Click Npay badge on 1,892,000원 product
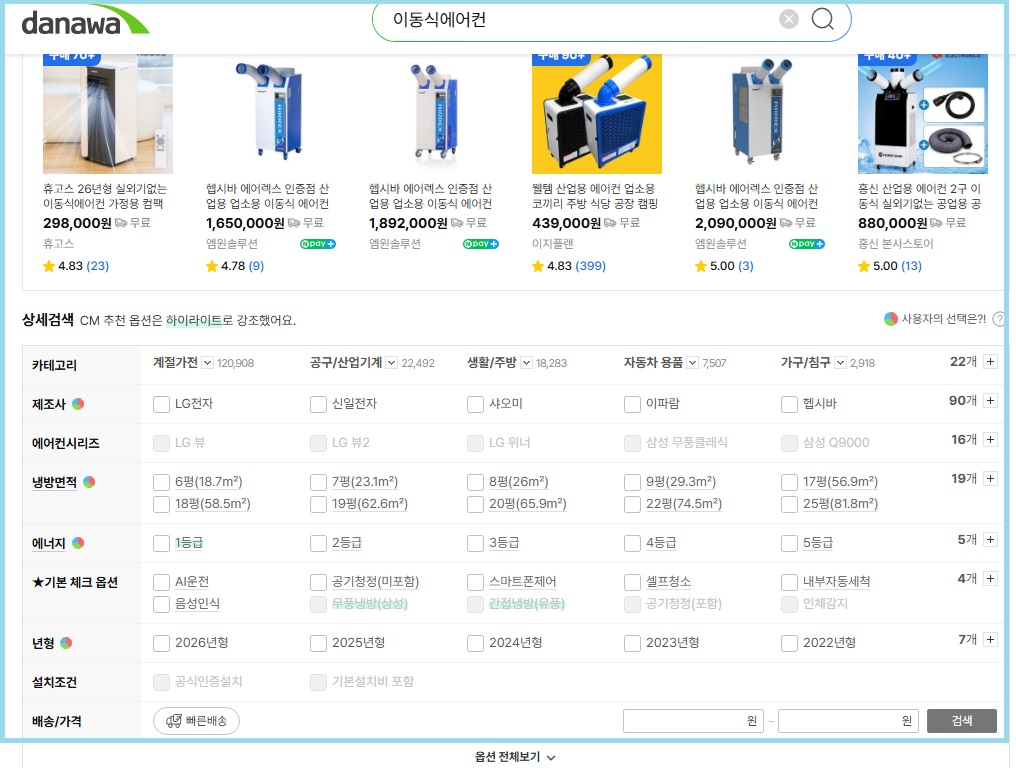This screenshot has width=1016, height=768. (481, 244)
